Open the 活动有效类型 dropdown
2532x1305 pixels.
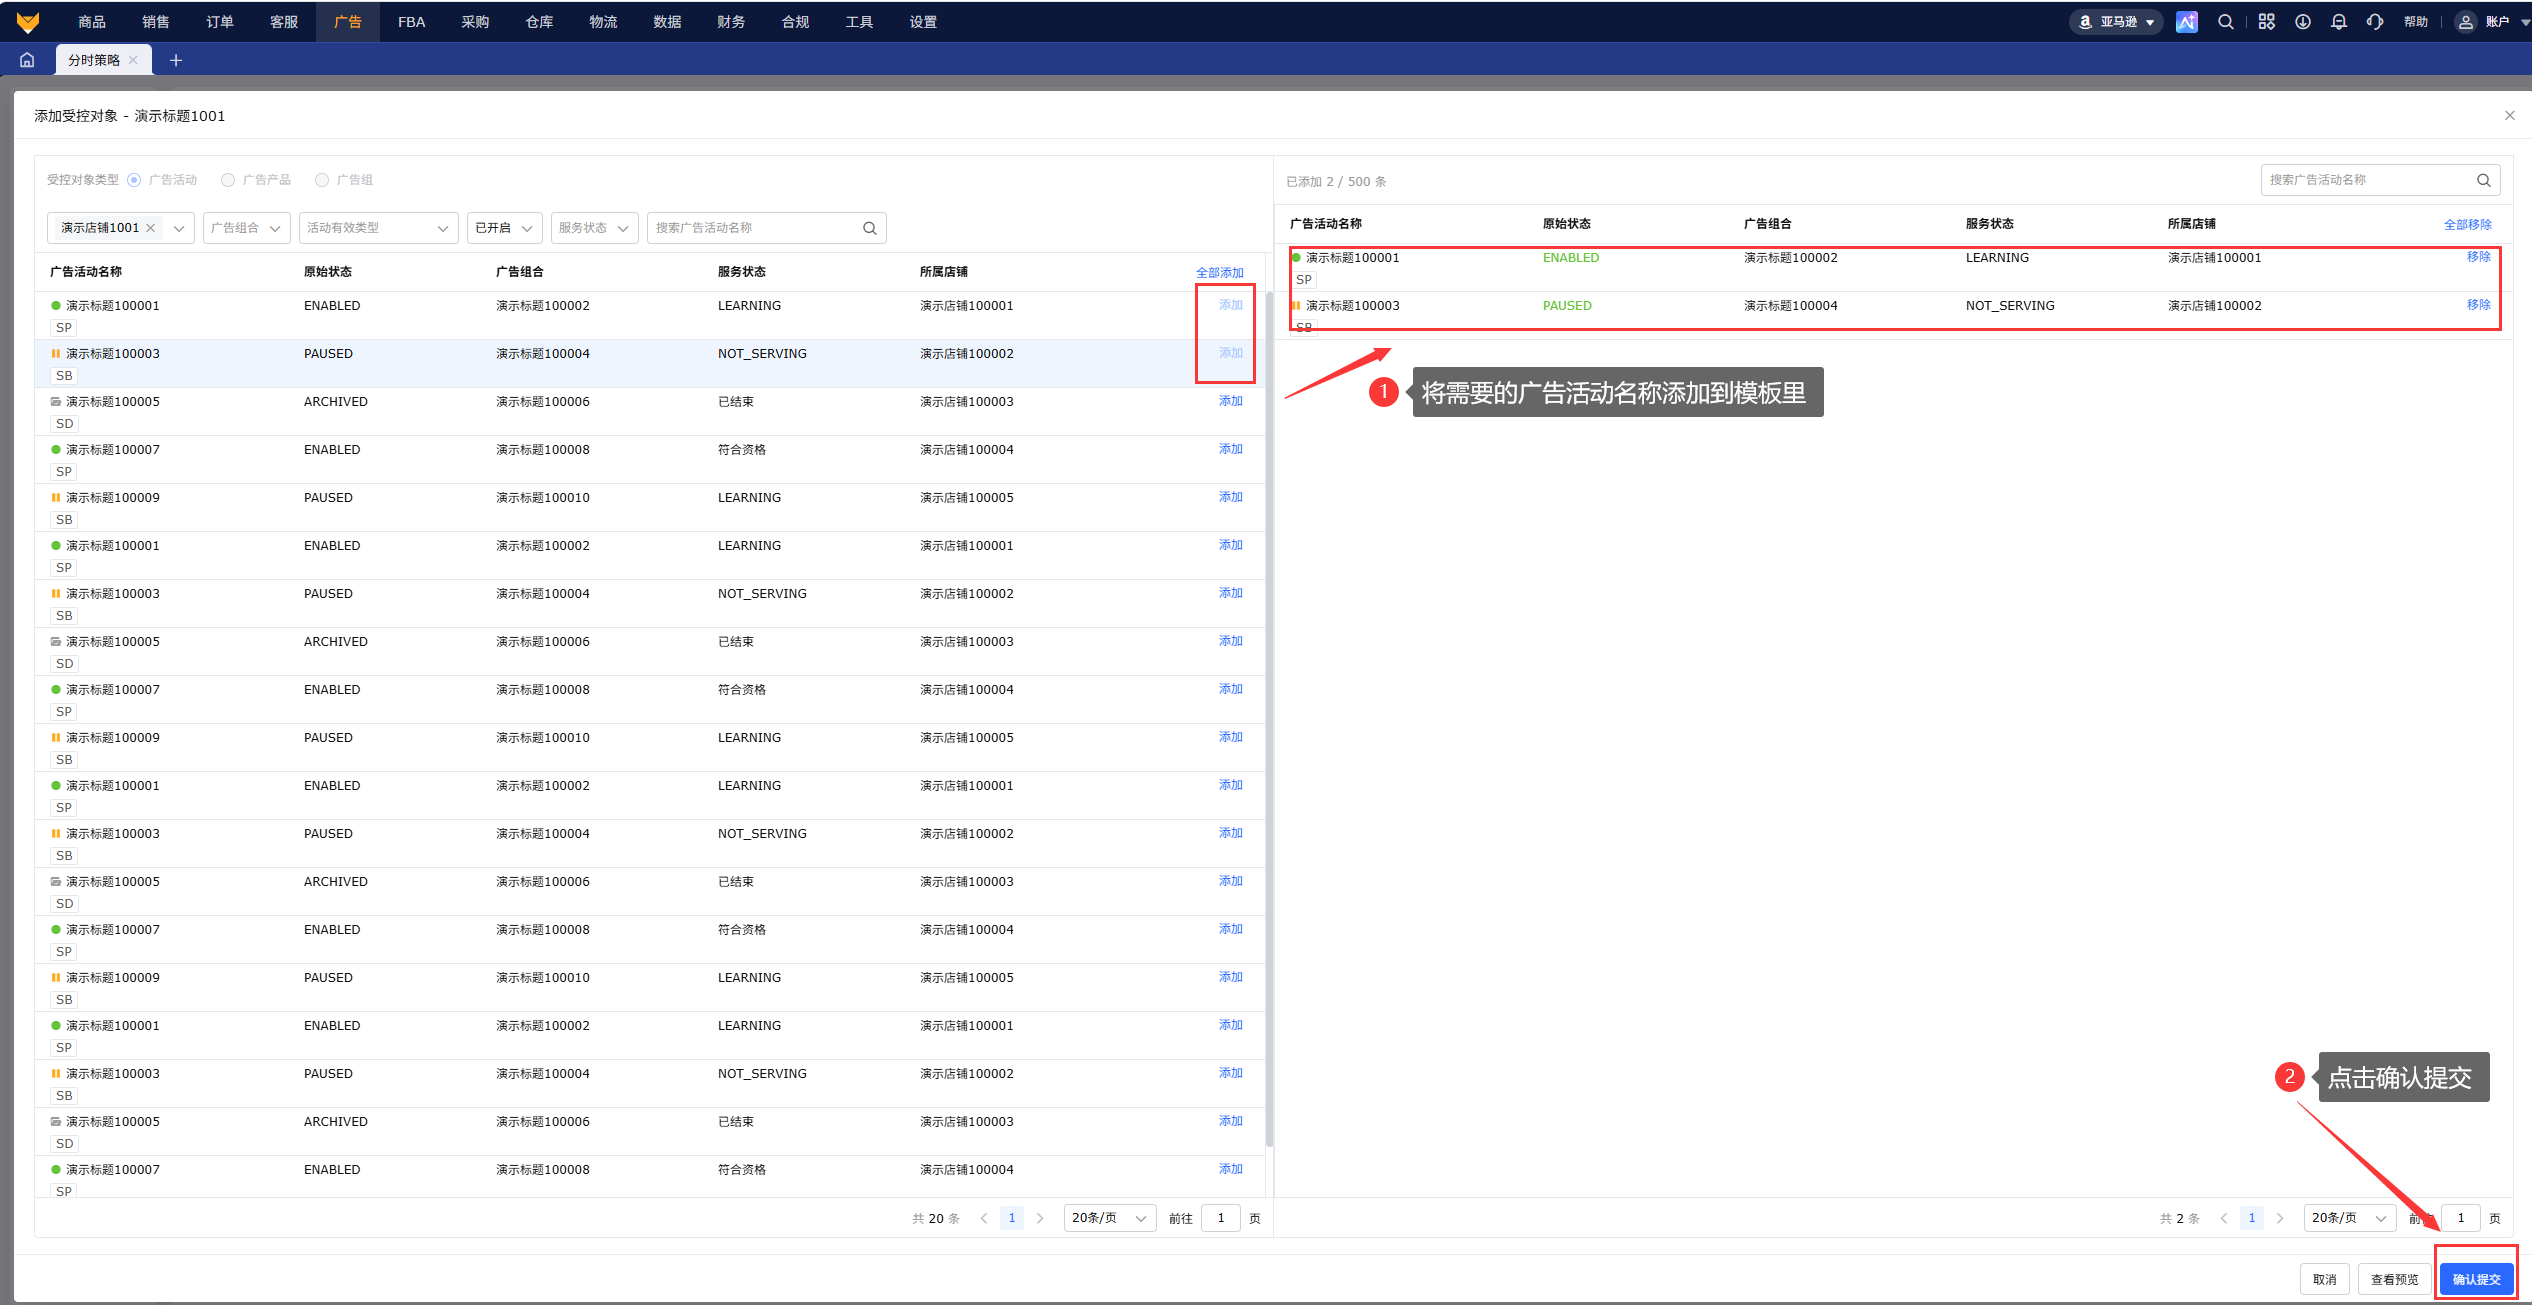pos(379,228)
